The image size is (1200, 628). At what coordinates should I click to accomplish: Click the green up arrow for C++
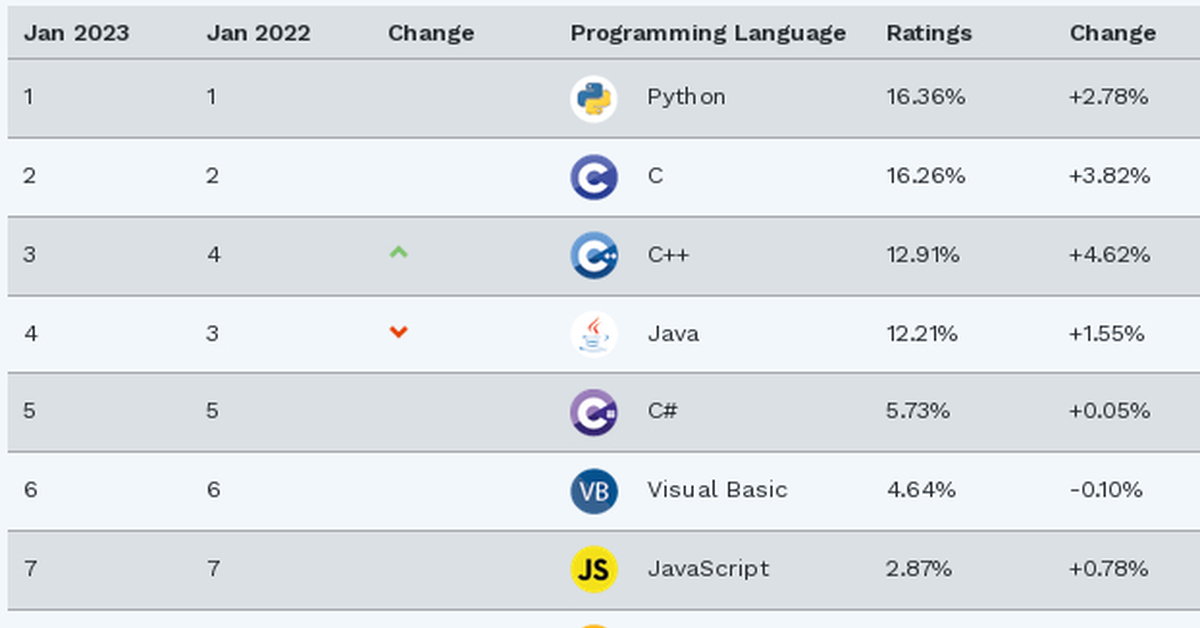pyautogui.click(x=399, y=253)
